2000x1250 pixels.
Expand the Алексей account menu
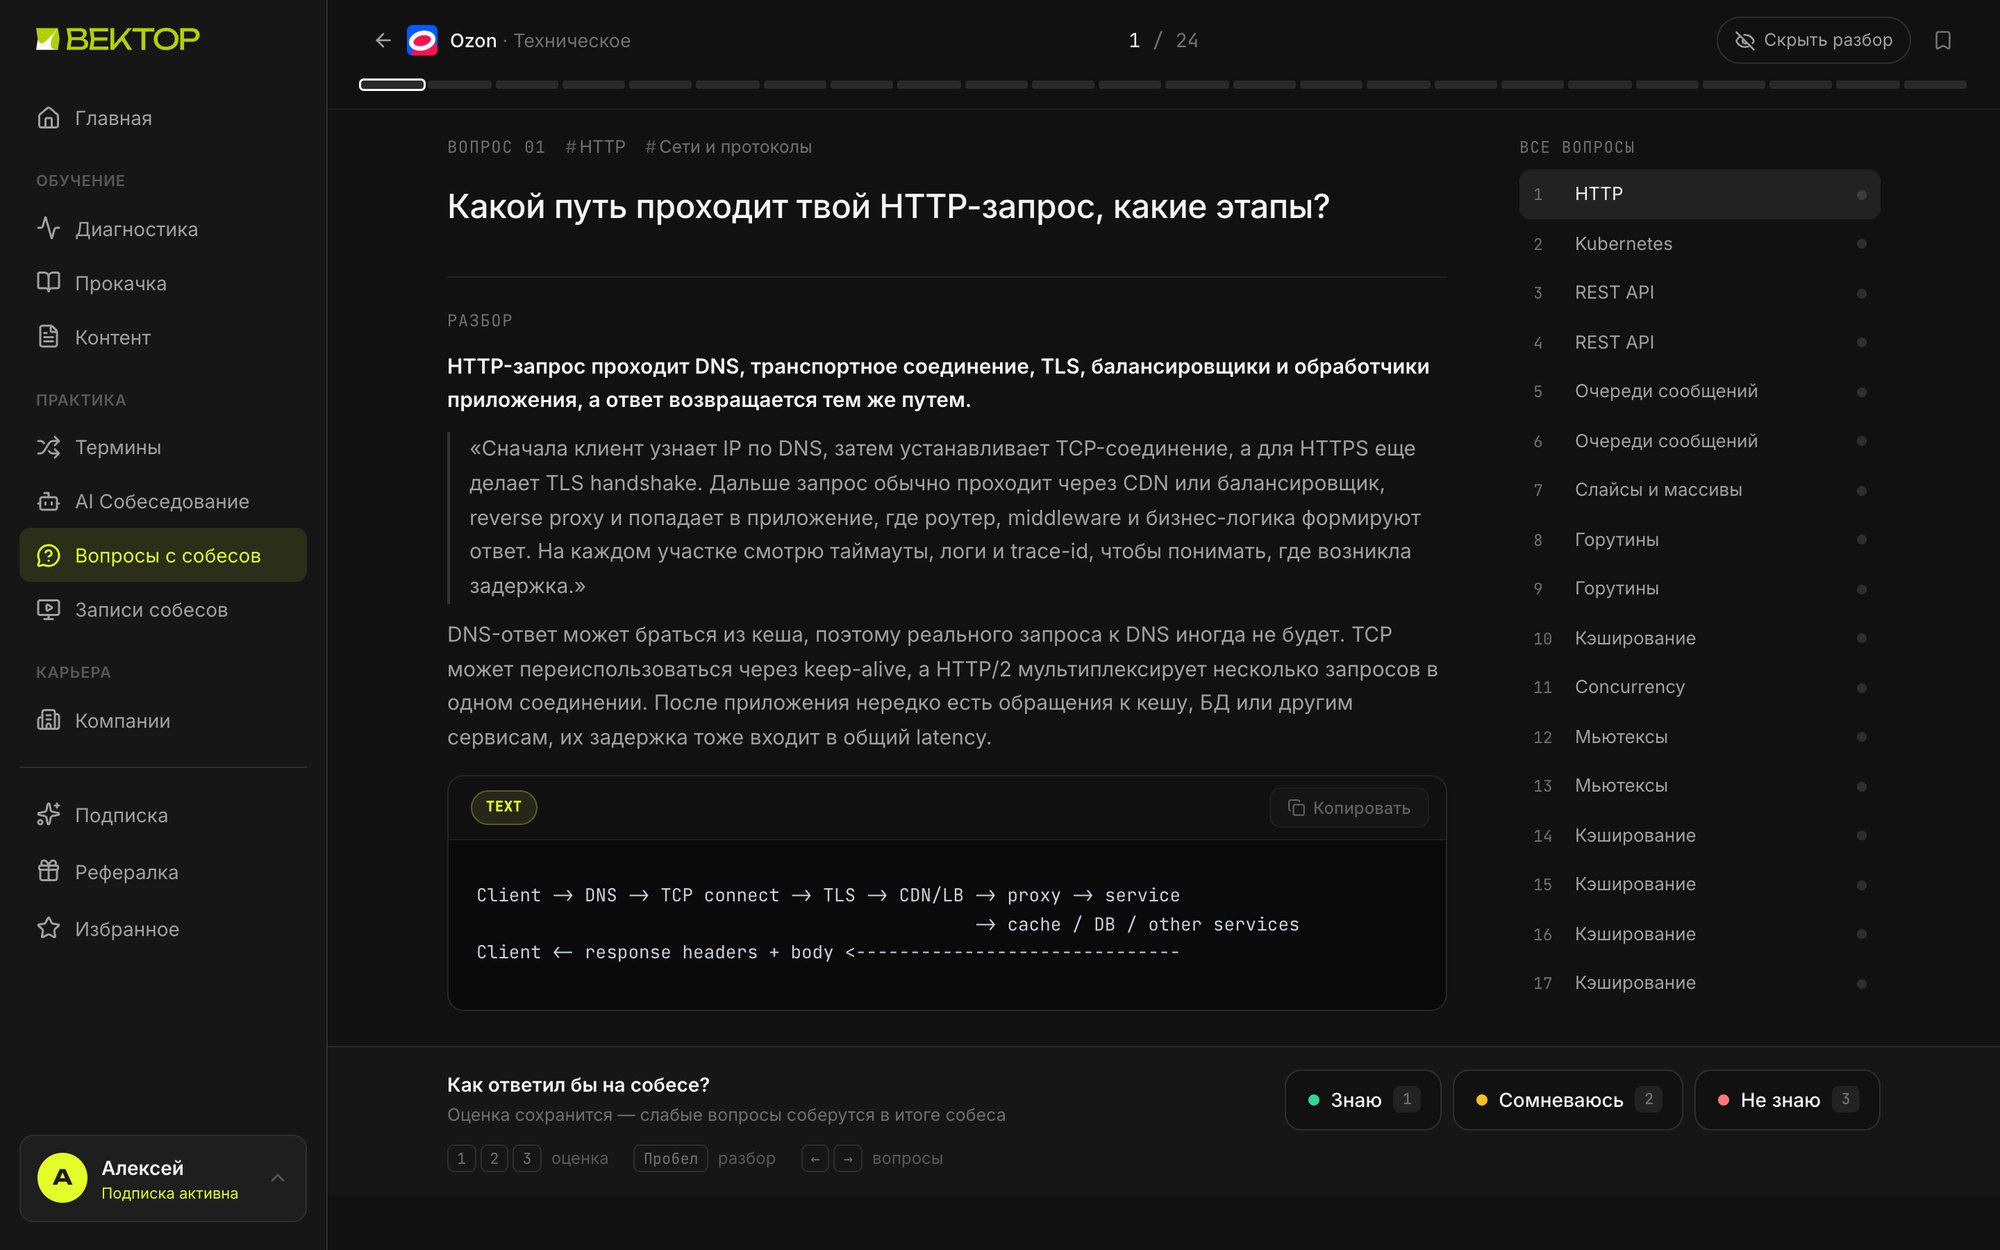pyautogui.click(x=163, y=1178)
